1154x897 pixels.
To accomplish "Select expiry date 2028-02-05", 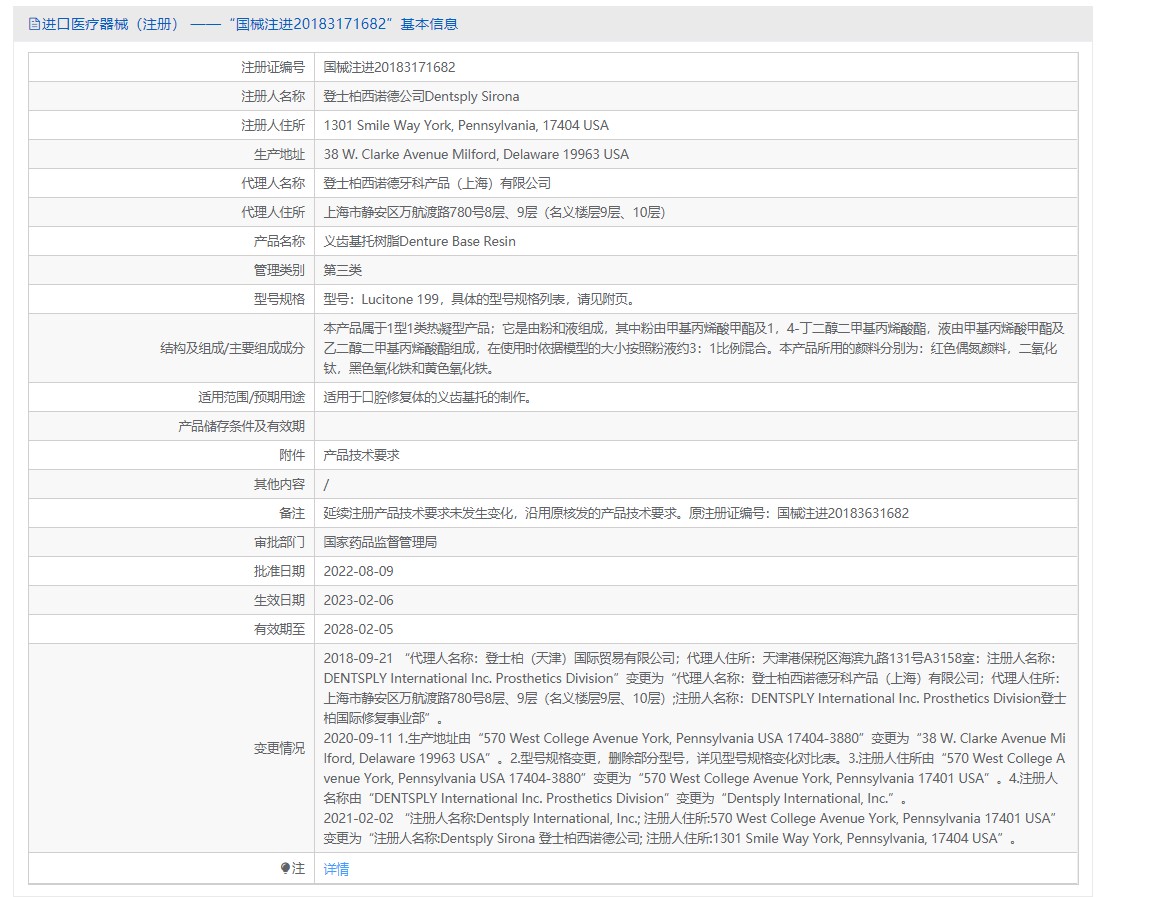I will point(358,629).
